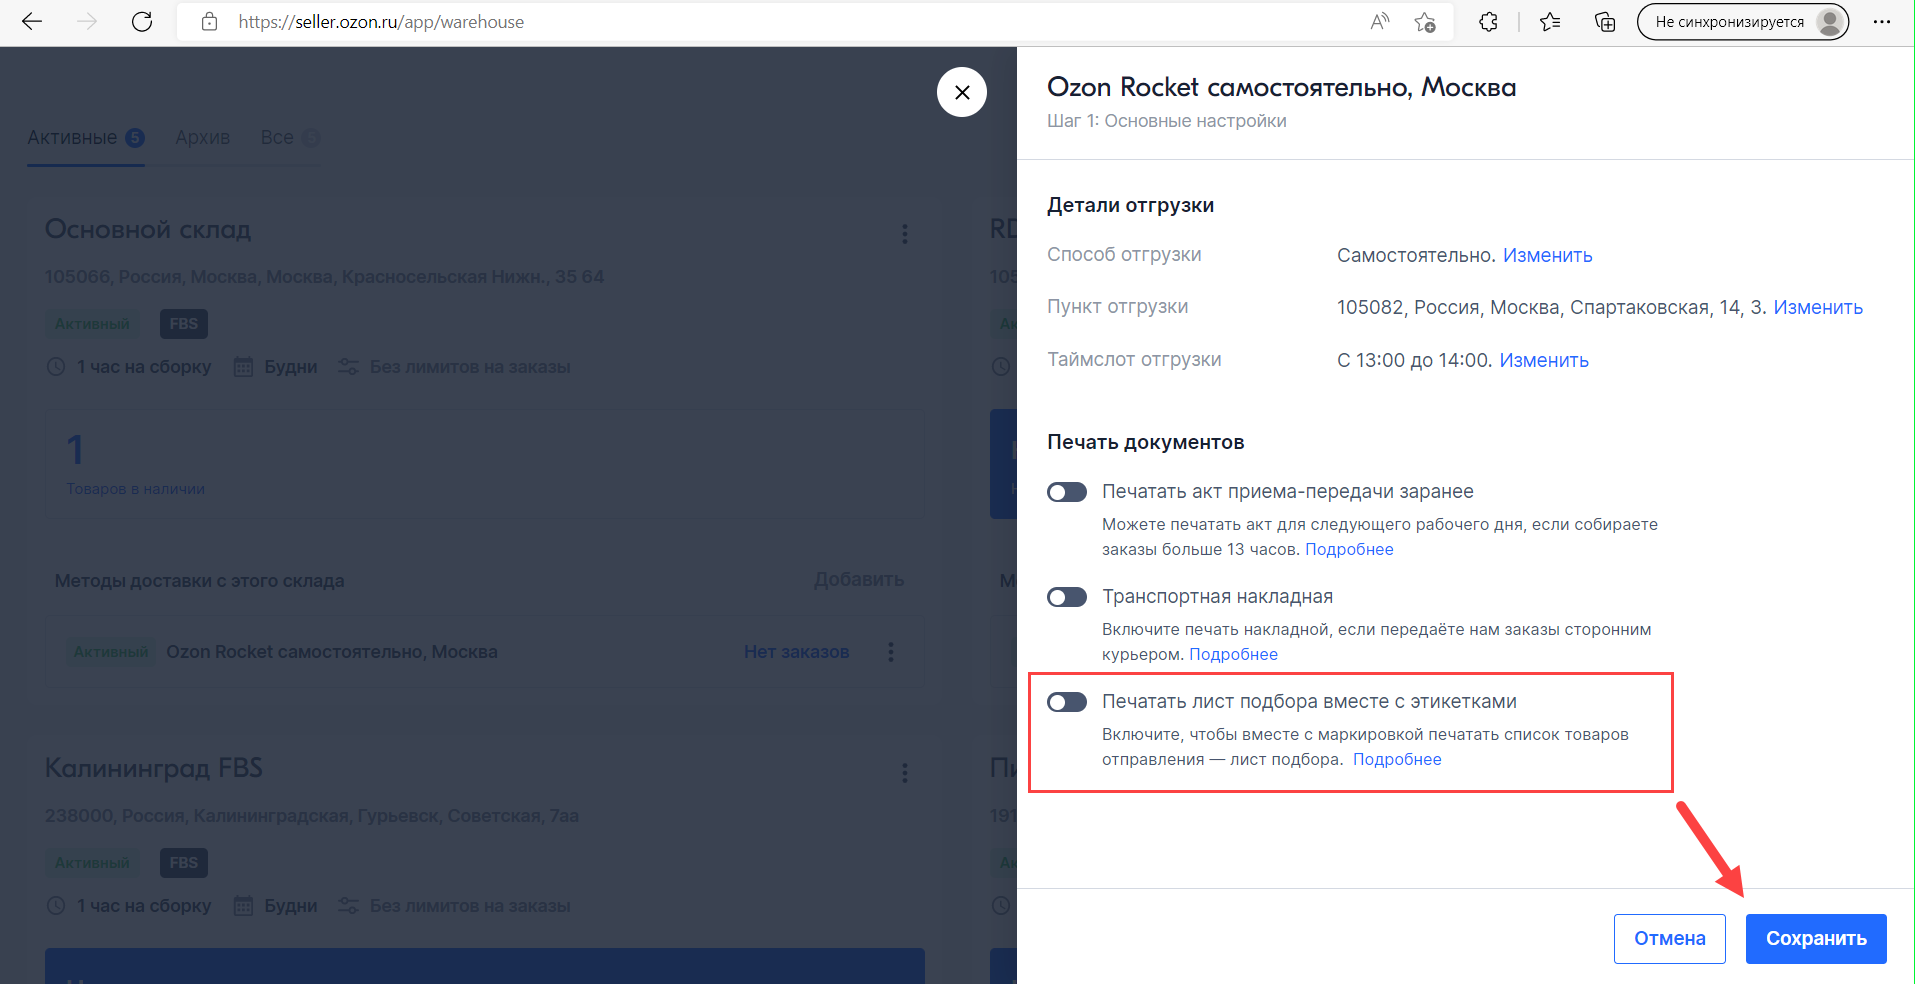Click the browser forward arrow

[88, 22]
